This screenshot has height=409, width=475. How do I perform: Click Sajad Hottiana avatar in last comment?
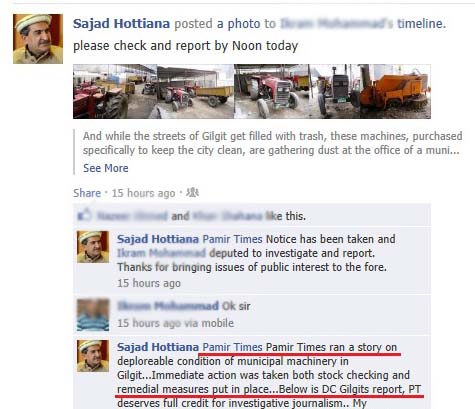pos(93,356)
